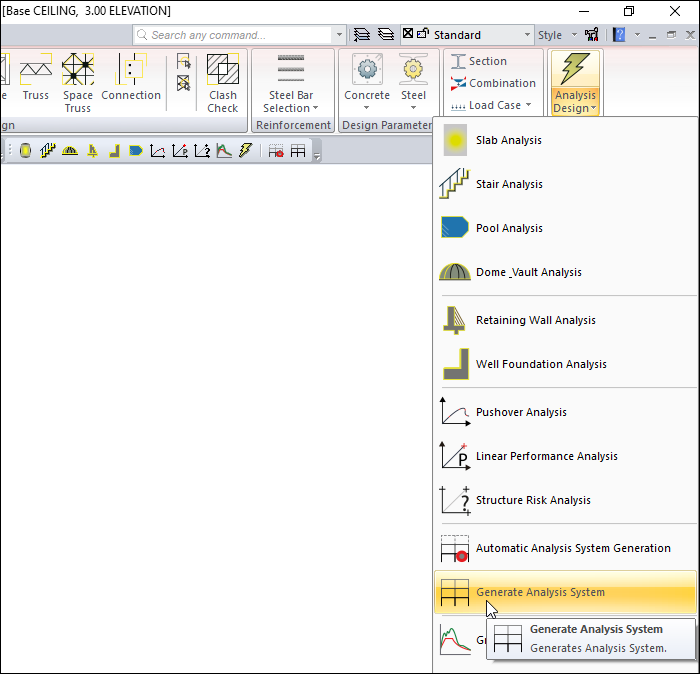Viewport: 700px width, 674px height.
Task: Expand the Standard layer combo box
Action: click(528, 35)
